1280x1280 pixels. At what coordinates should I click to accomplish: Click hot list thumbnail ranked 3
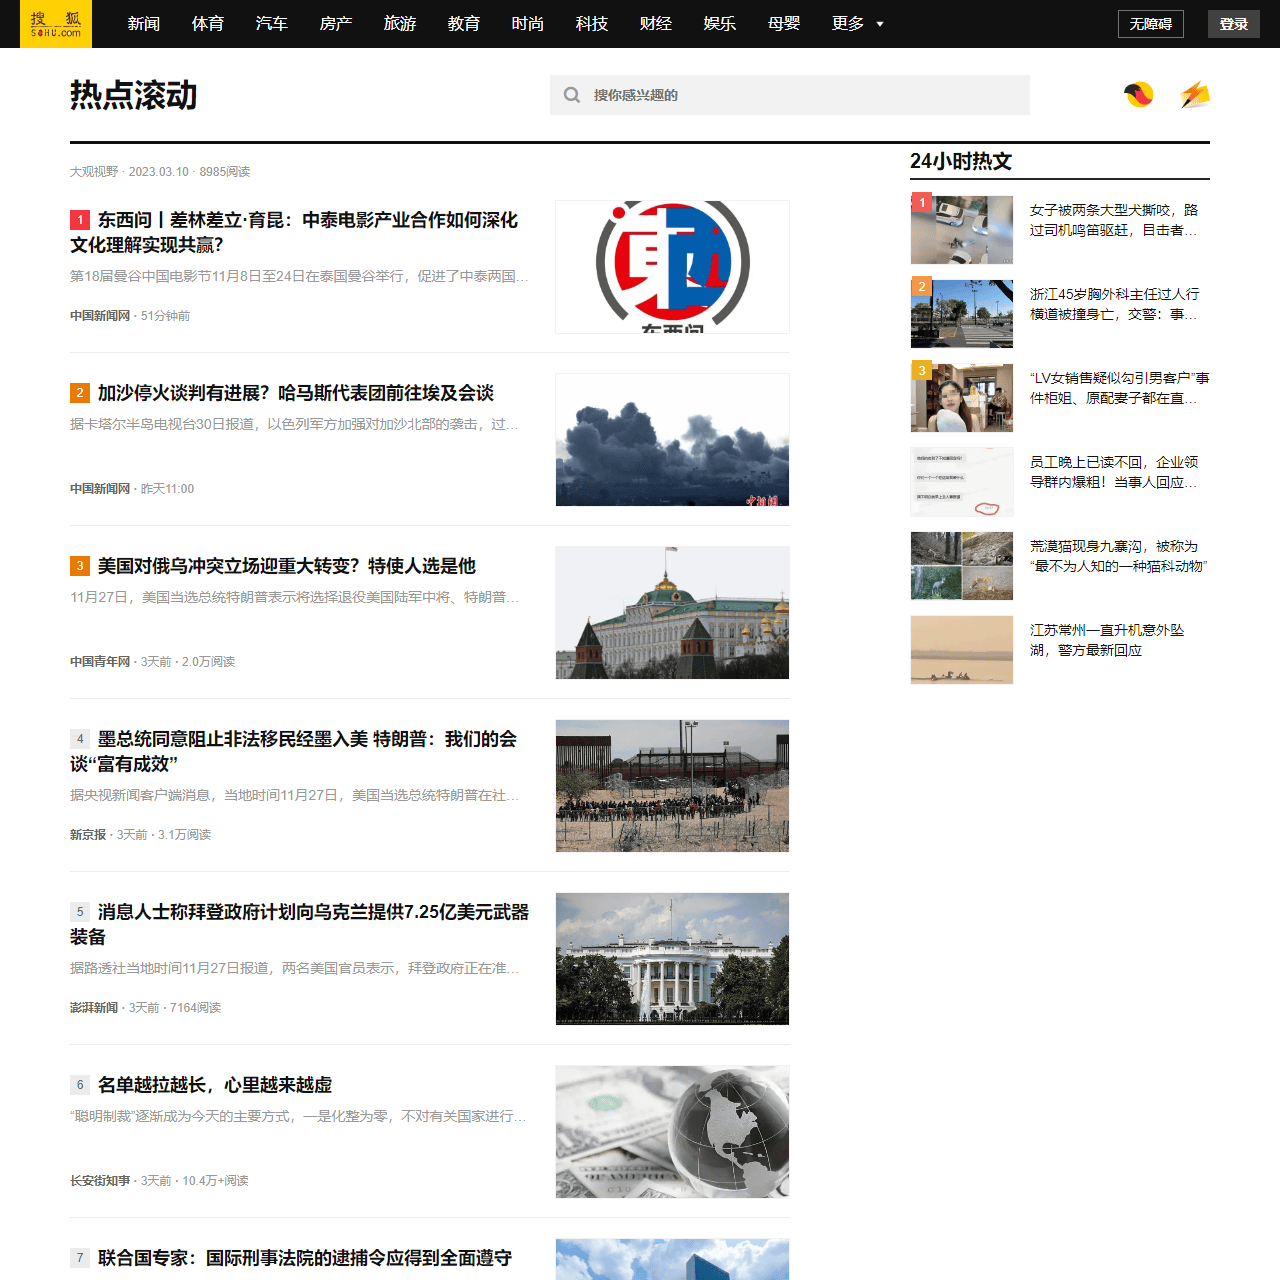(x=962, y=398)
